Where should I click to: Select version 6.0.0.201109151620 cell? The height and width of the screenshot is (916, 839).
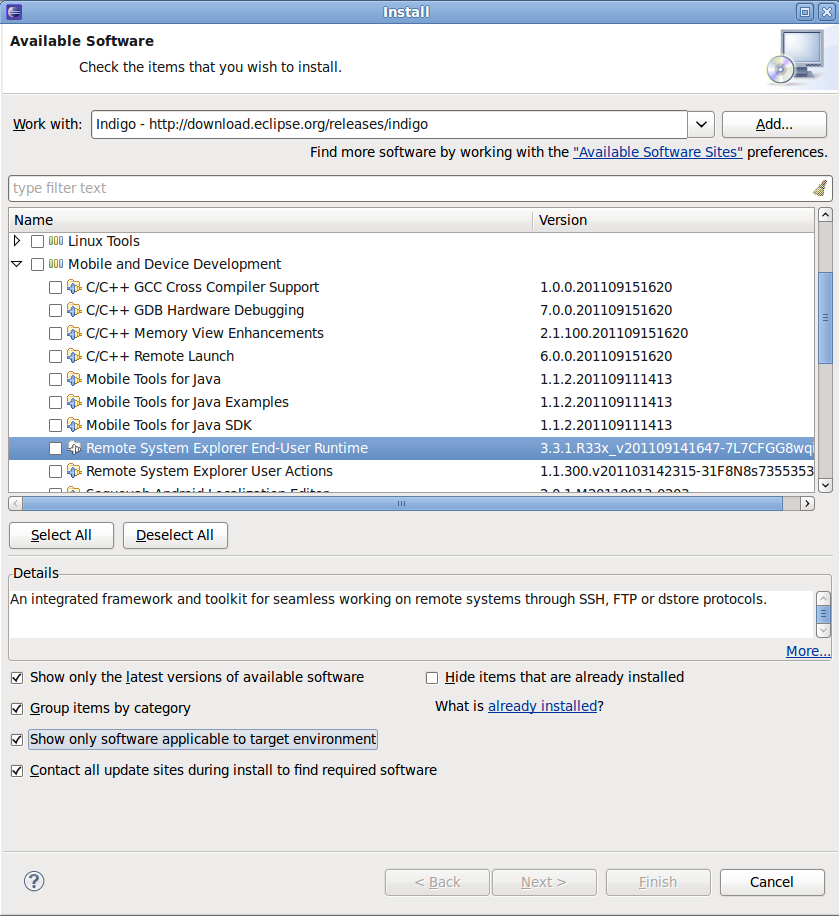tap(606, 356)
